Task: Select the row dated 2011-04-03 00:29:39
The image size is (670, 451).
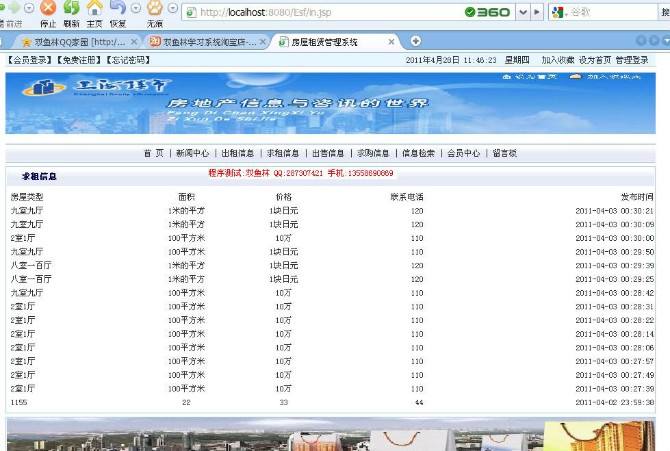Action: [x=330, y=265]
